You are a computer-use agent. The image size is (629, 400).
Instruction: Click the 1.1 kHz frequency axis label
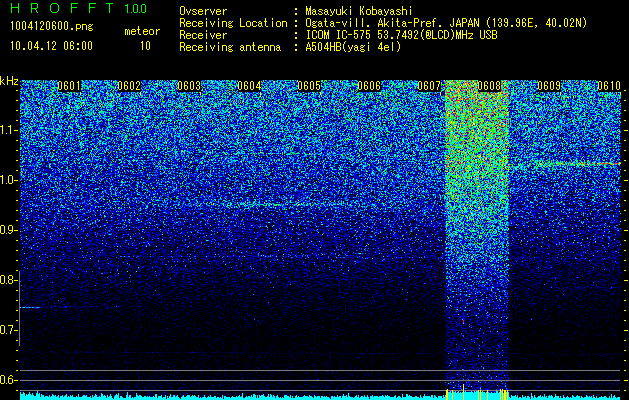pyautogui.click(x=9, y=130)
